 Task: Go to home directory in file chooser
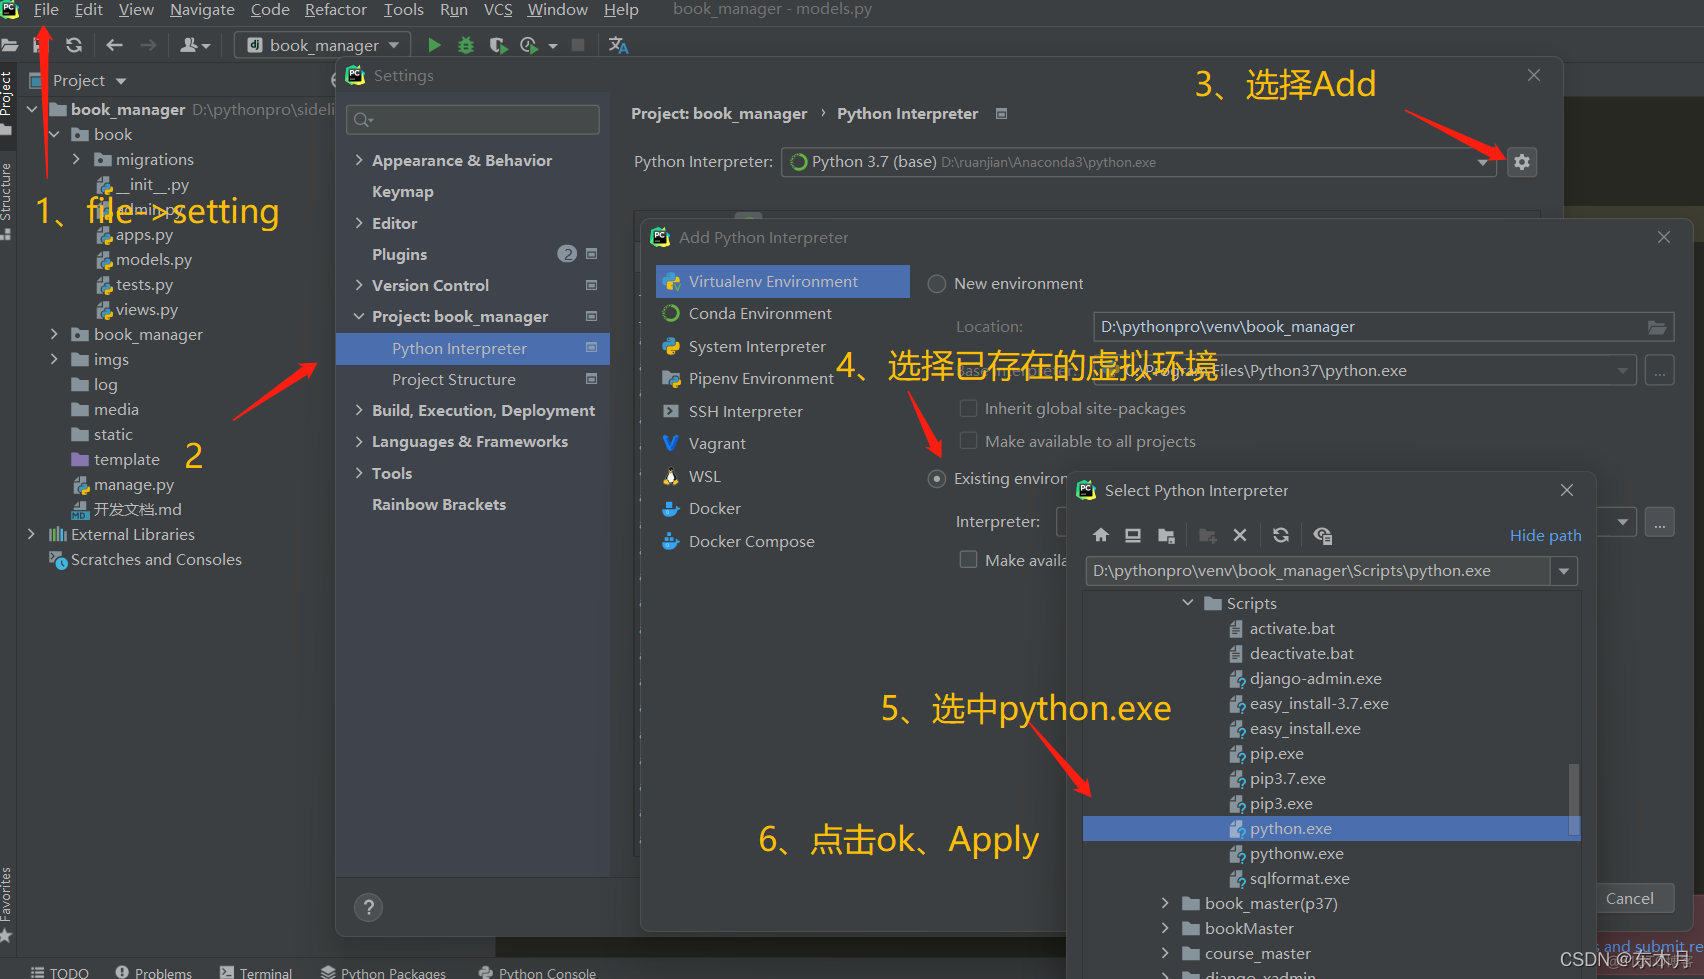click(1101, 535)
